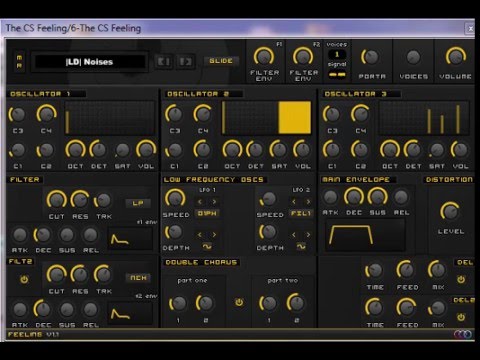Toggle the signal routing indicator

(x=337, y=75)
